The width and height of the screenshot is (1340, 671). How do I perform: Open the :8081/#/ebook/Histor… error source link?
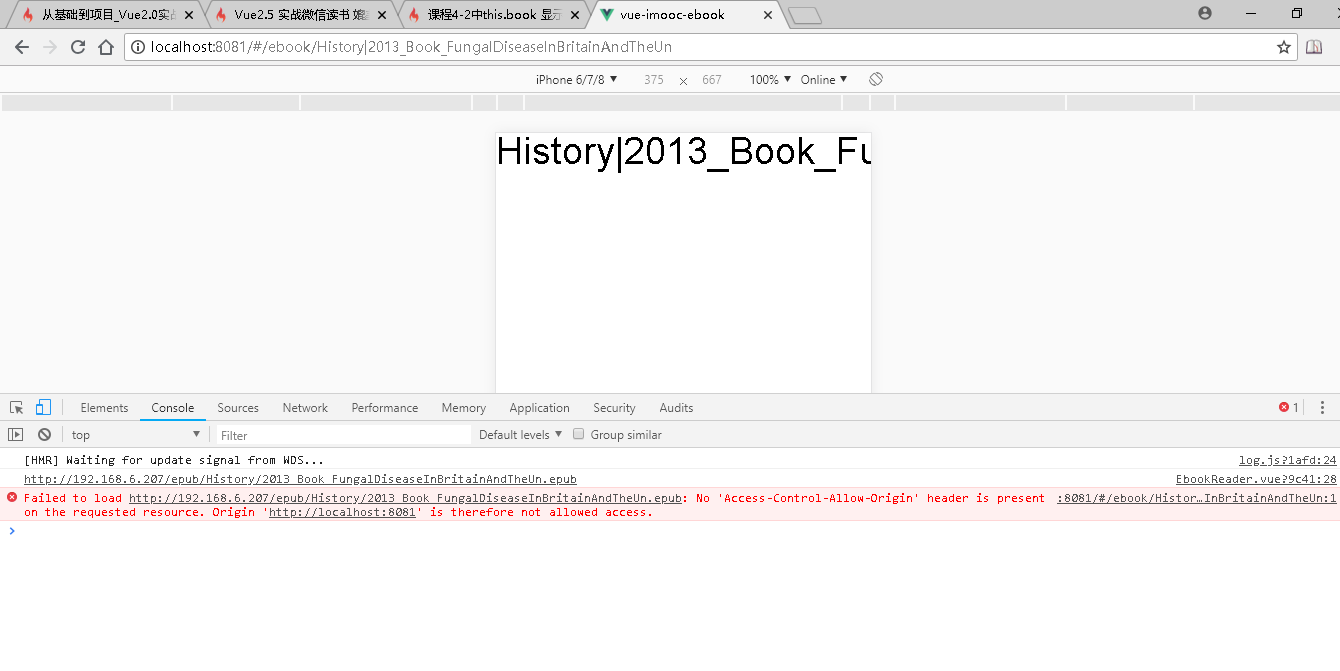[x=1197, y=498]
